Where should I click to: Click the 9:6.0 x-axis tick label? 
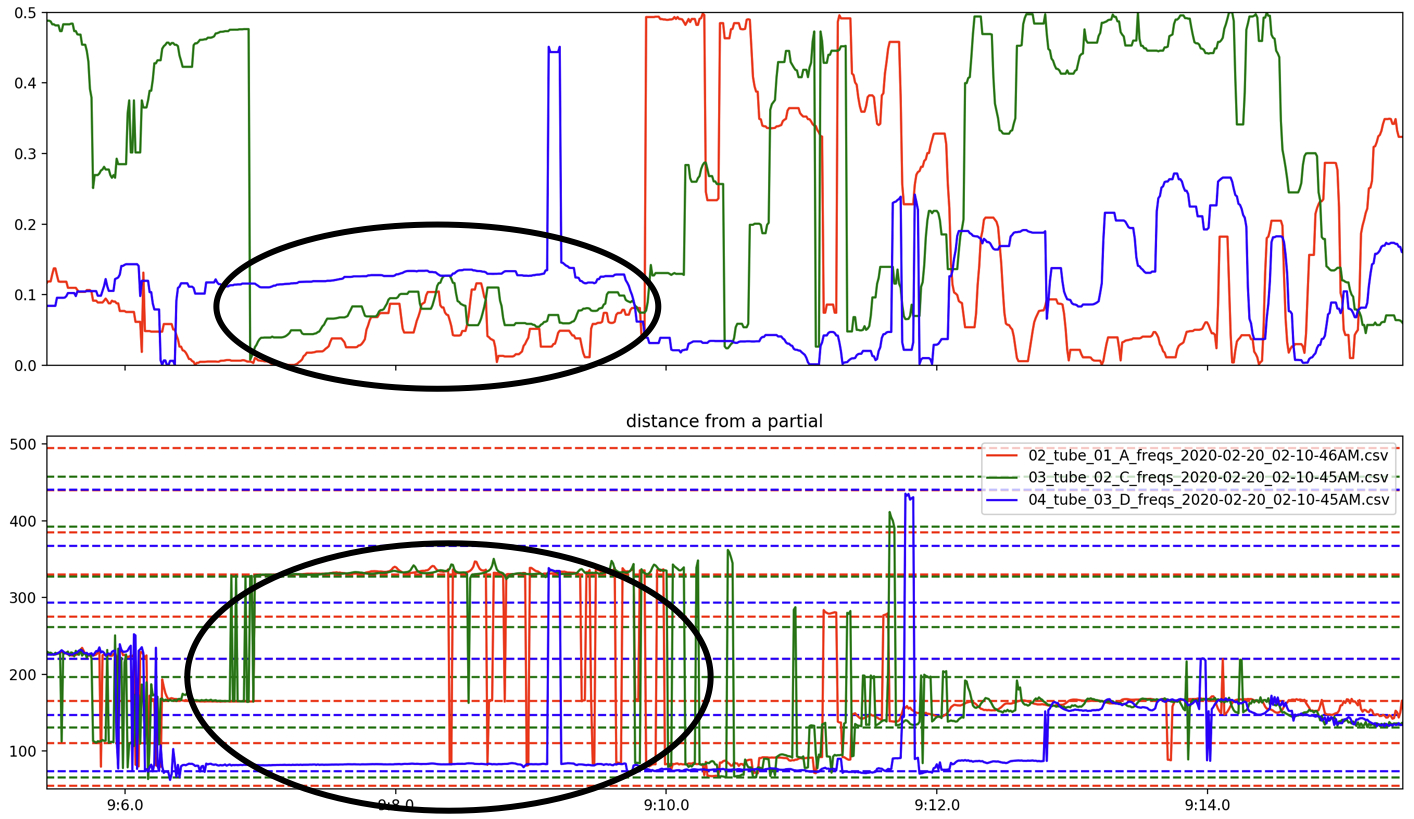pos(125,805)
